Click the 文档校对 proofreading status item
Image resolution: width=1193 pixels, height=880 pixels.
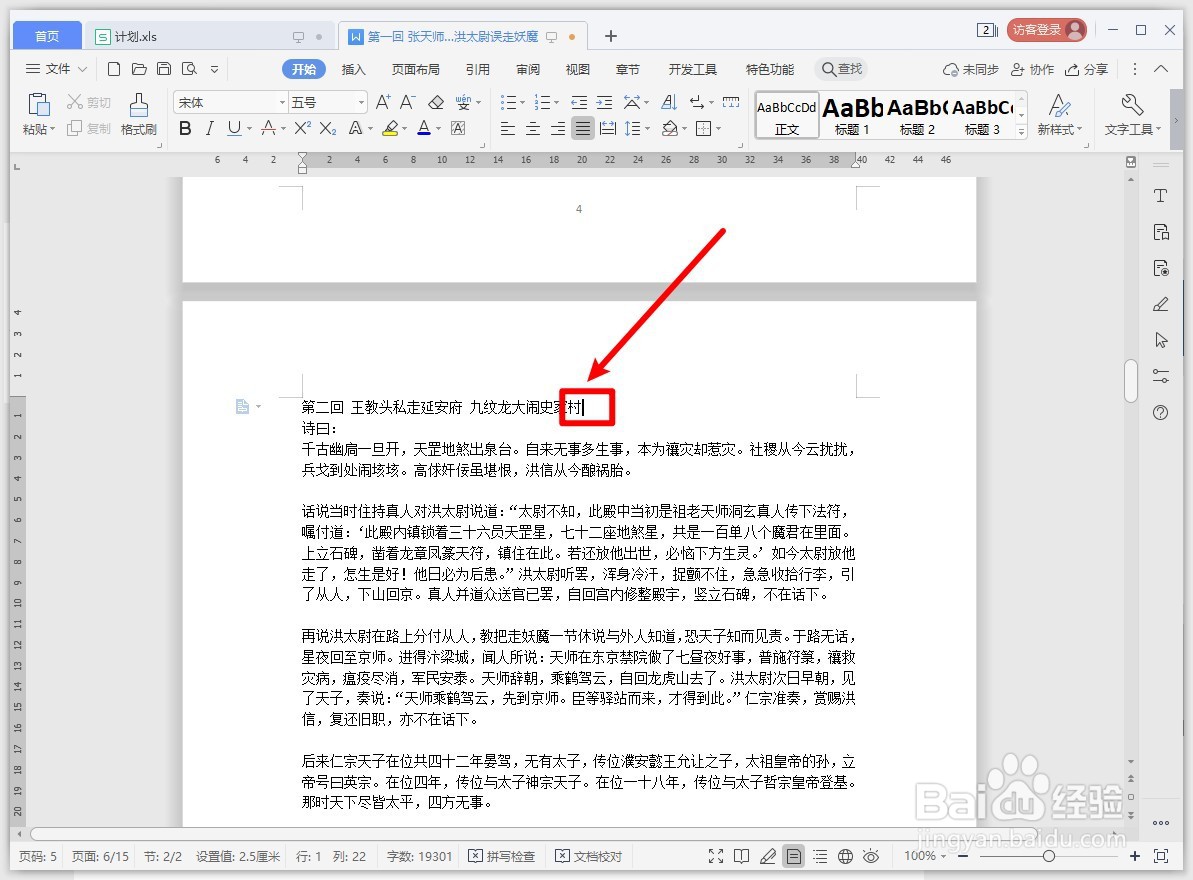pyautogui.click(x=588, y=856)
